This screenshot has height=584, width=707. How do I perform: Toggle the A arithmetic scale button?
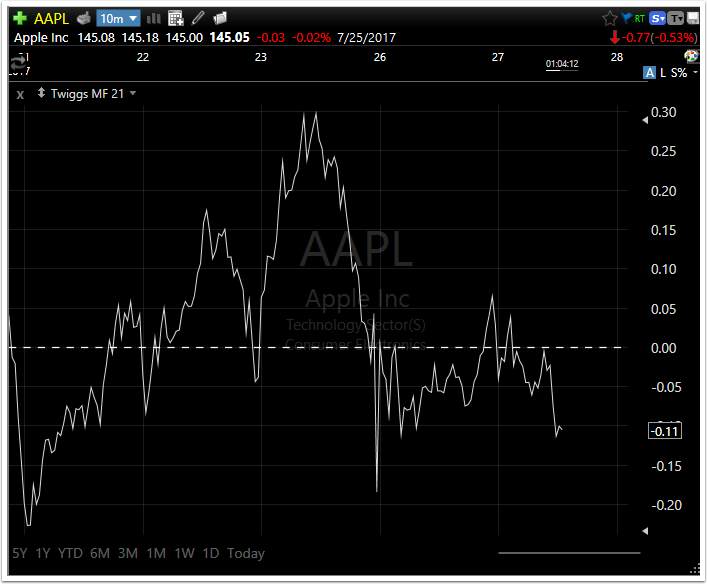pos(649,73)
